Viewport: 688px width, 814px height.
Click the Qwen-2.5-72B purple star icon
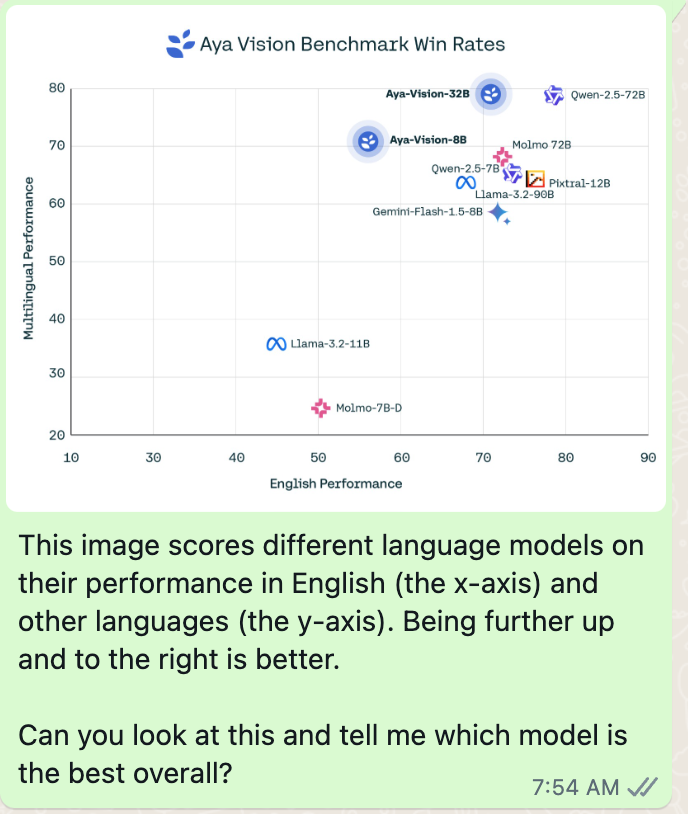tap(556, 93)
